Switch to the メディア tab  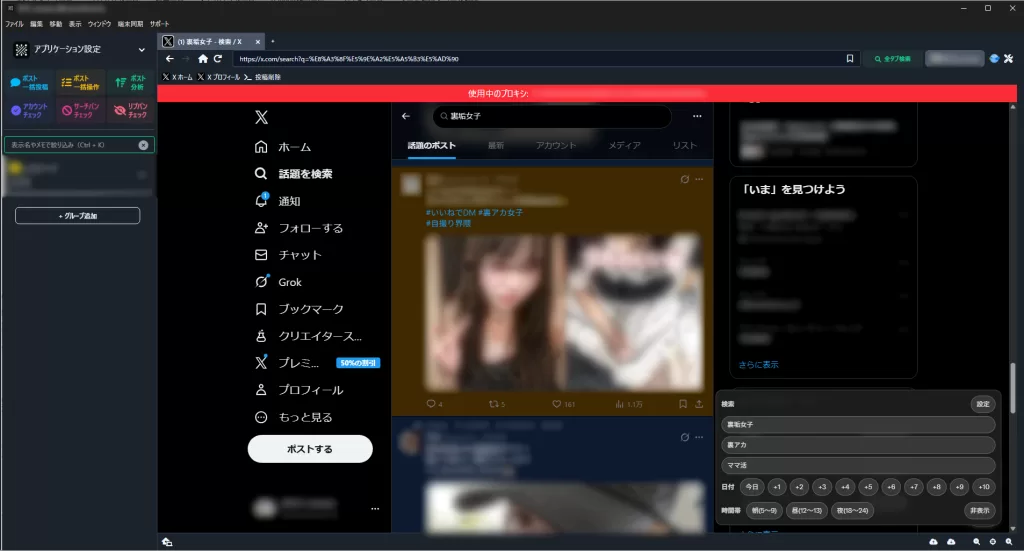point(624,146)
